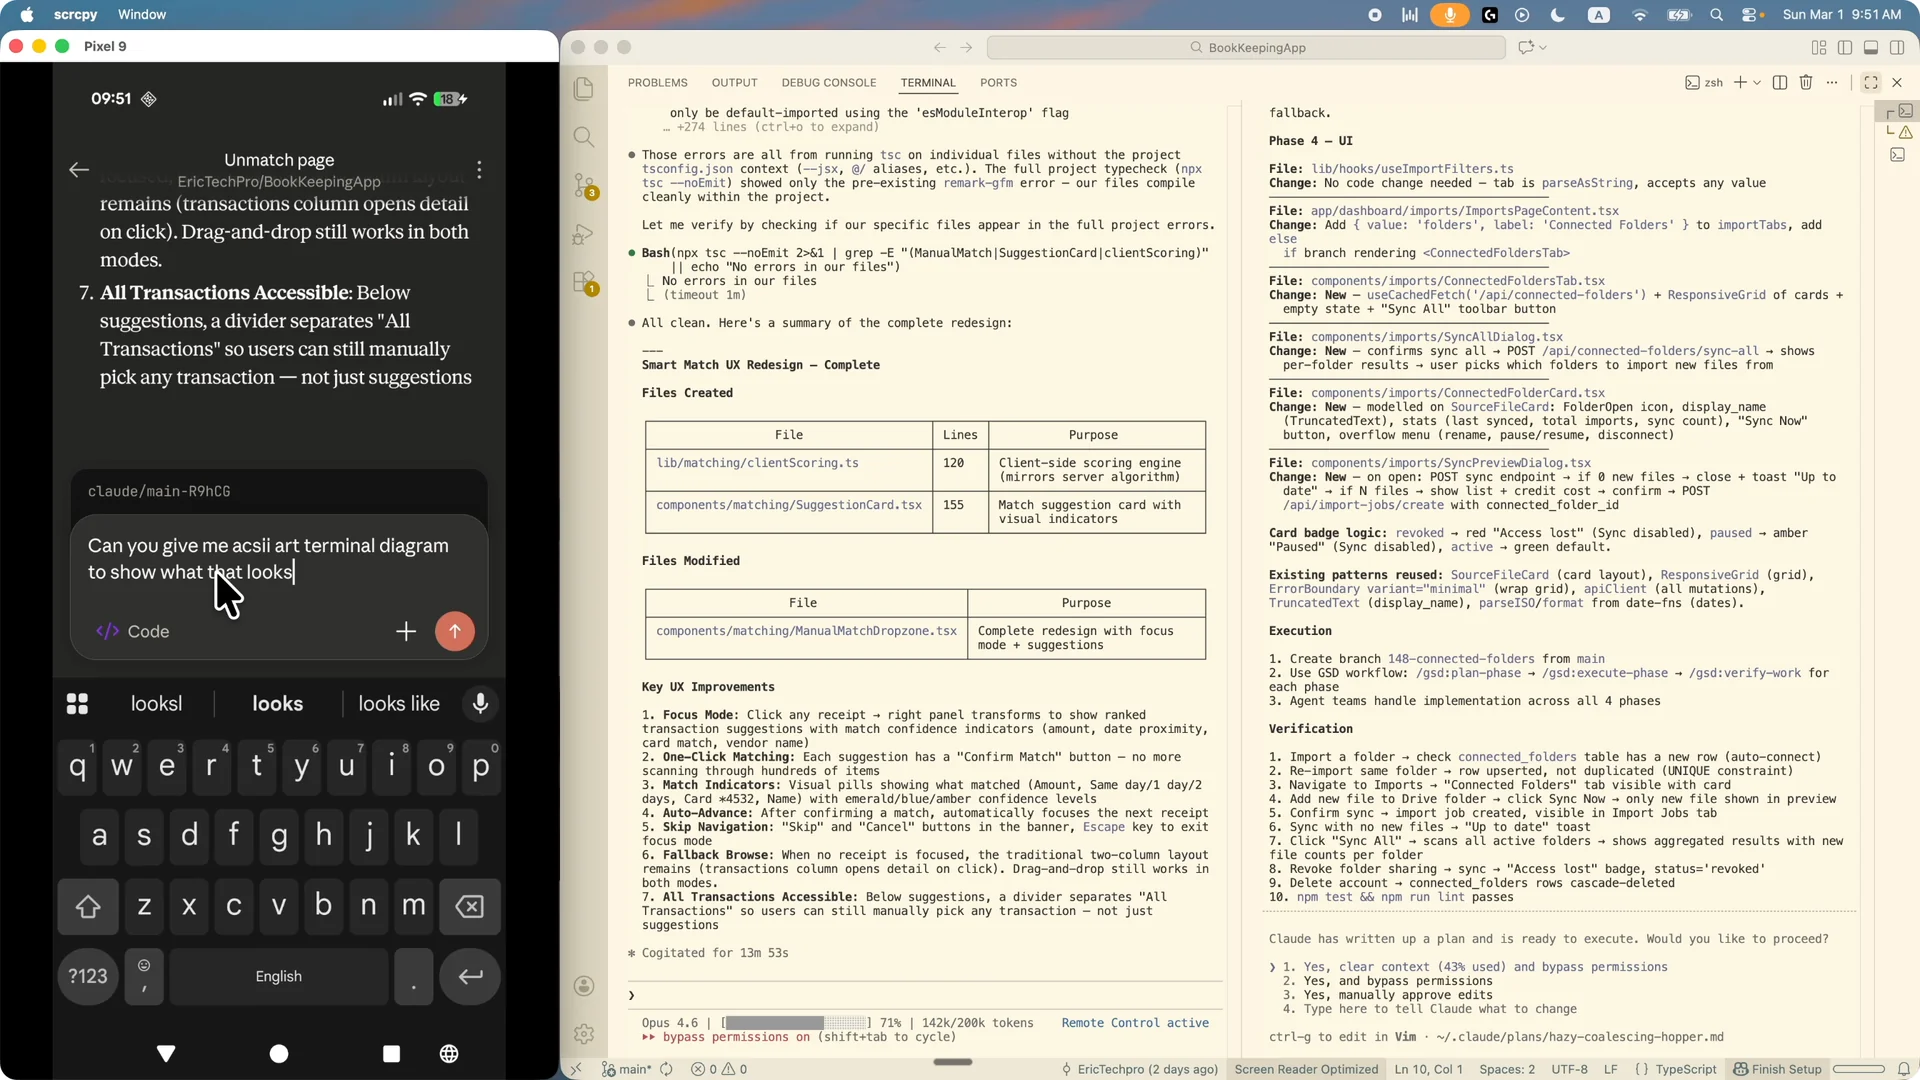Open macOS Spotlight search icon
The image size is (1920, 1080).
point(1716,15)
